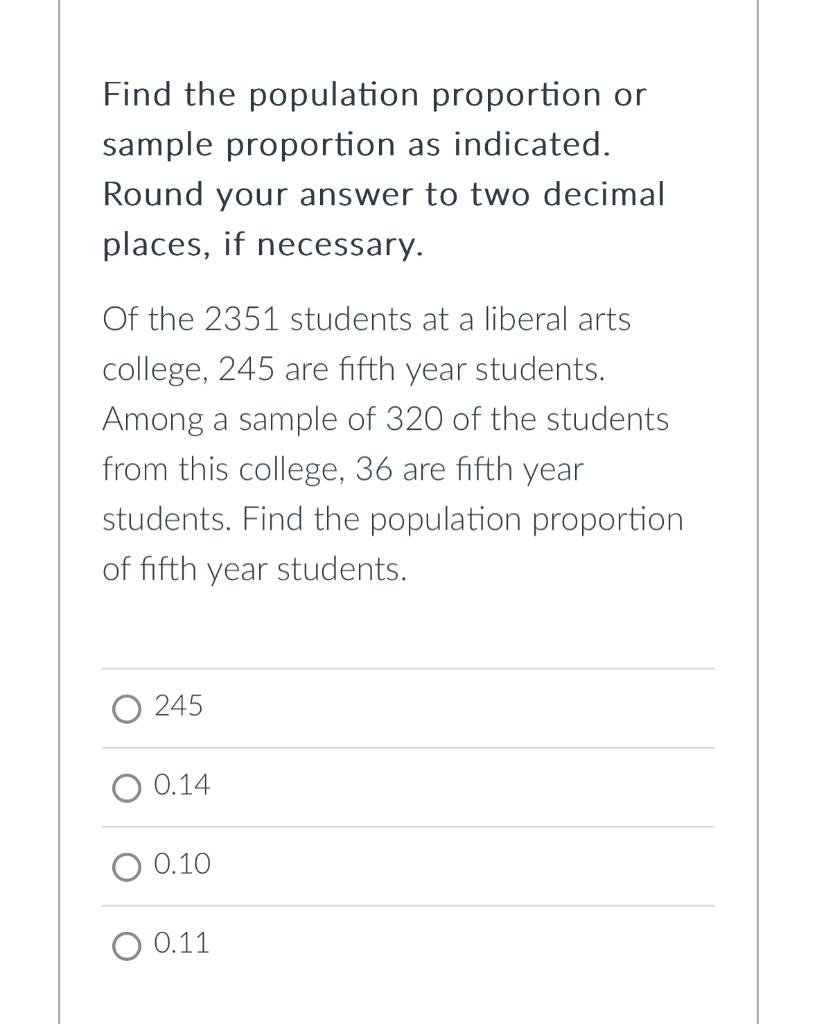Mark the 0.10 radio button
The height and width of the screenshot is (1024, 817).
coord(127,866)
